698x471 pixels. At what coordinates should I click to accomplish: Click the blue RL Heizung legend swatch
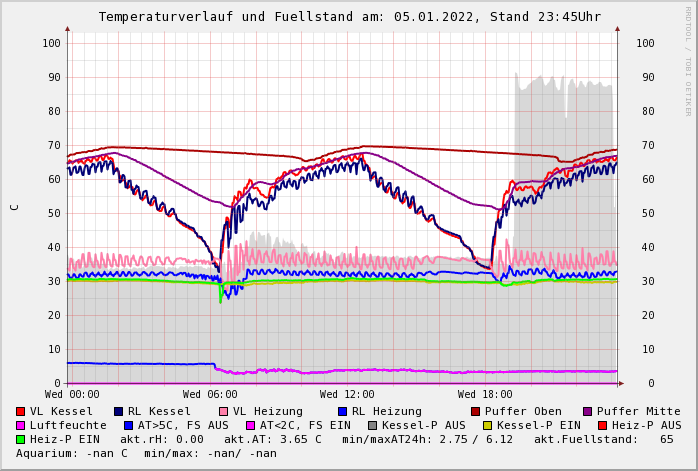point(341,411)
